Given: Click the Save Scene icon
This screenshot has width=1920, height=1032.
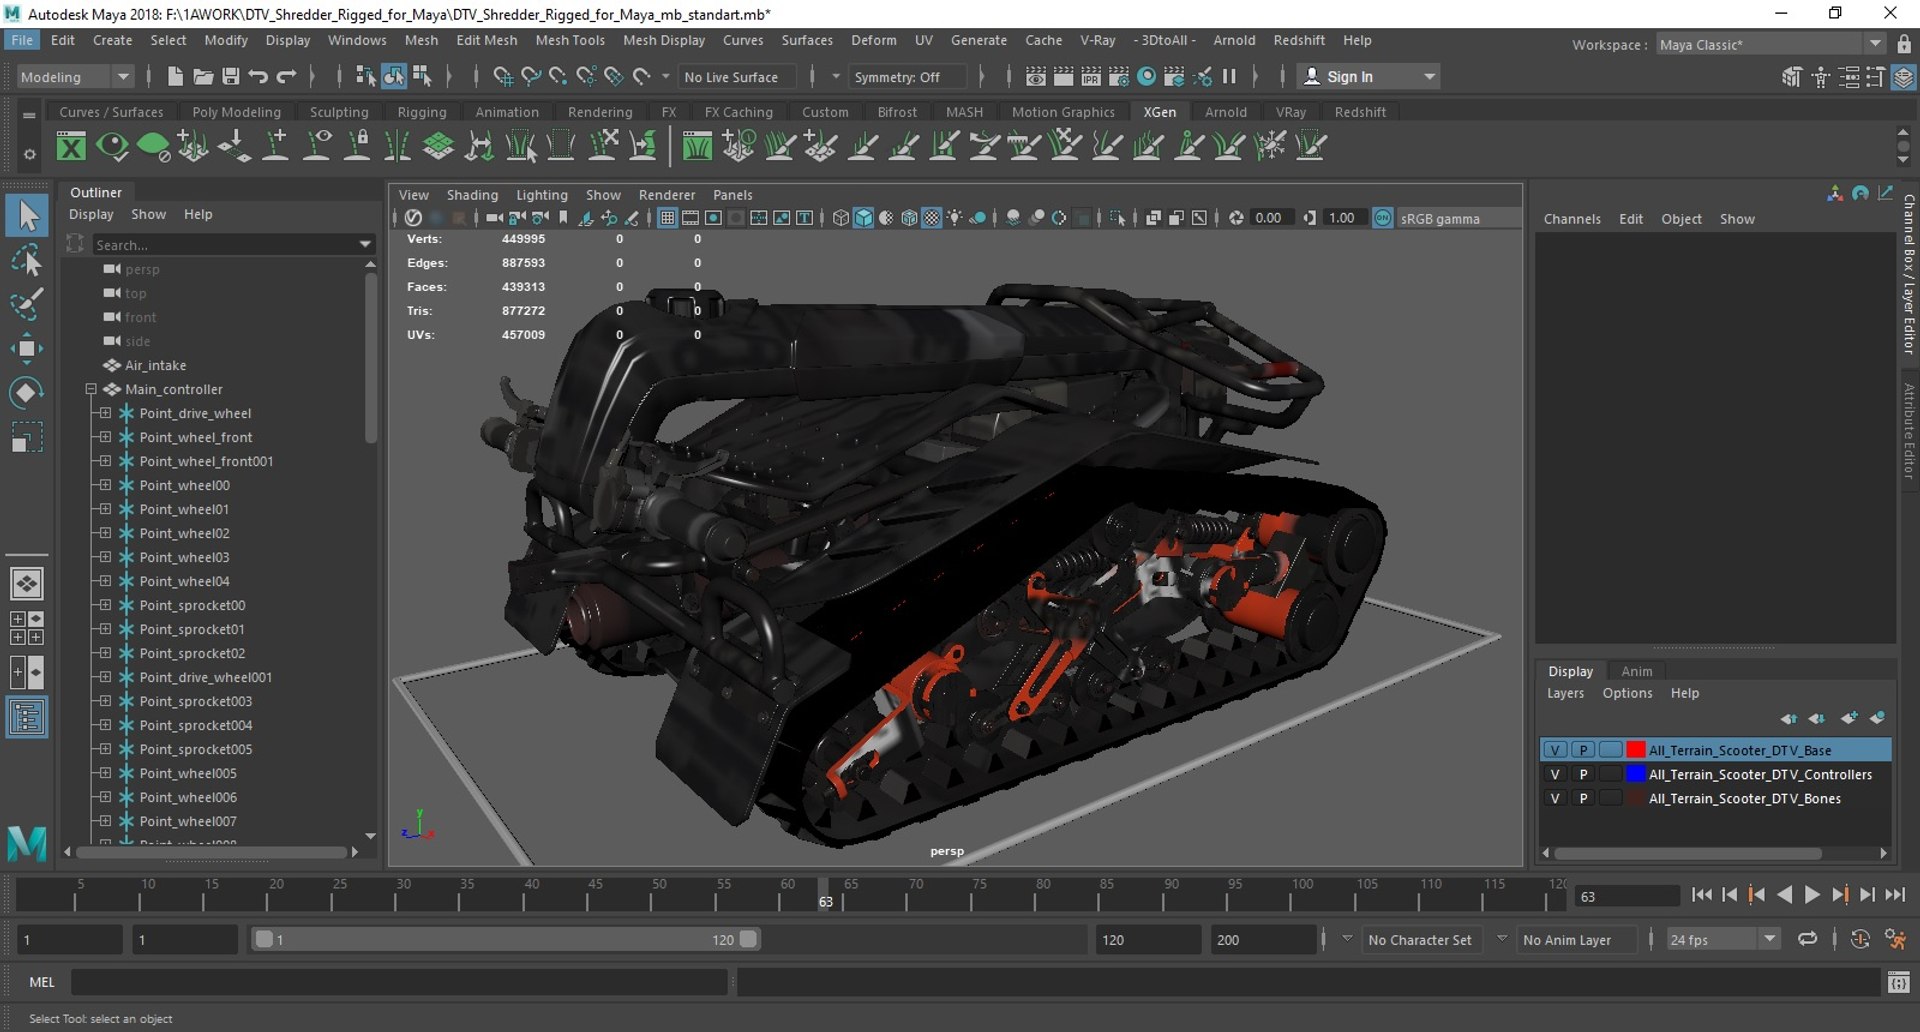Looking at the screenshot, I should (x=230, y=76).
